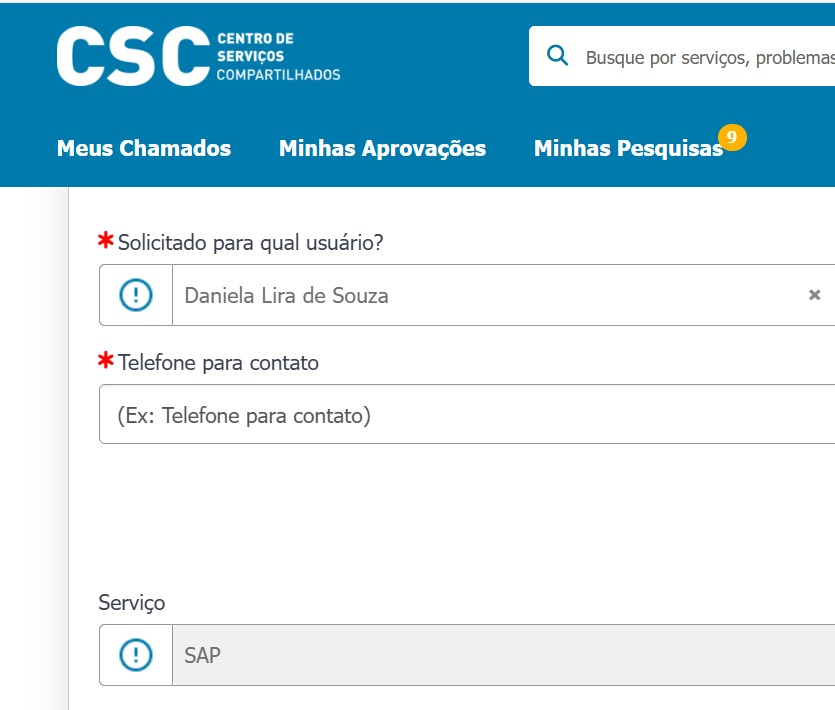Click the Serviço field label
Screen dimensions: 835x710
click(x=132, y=603)
